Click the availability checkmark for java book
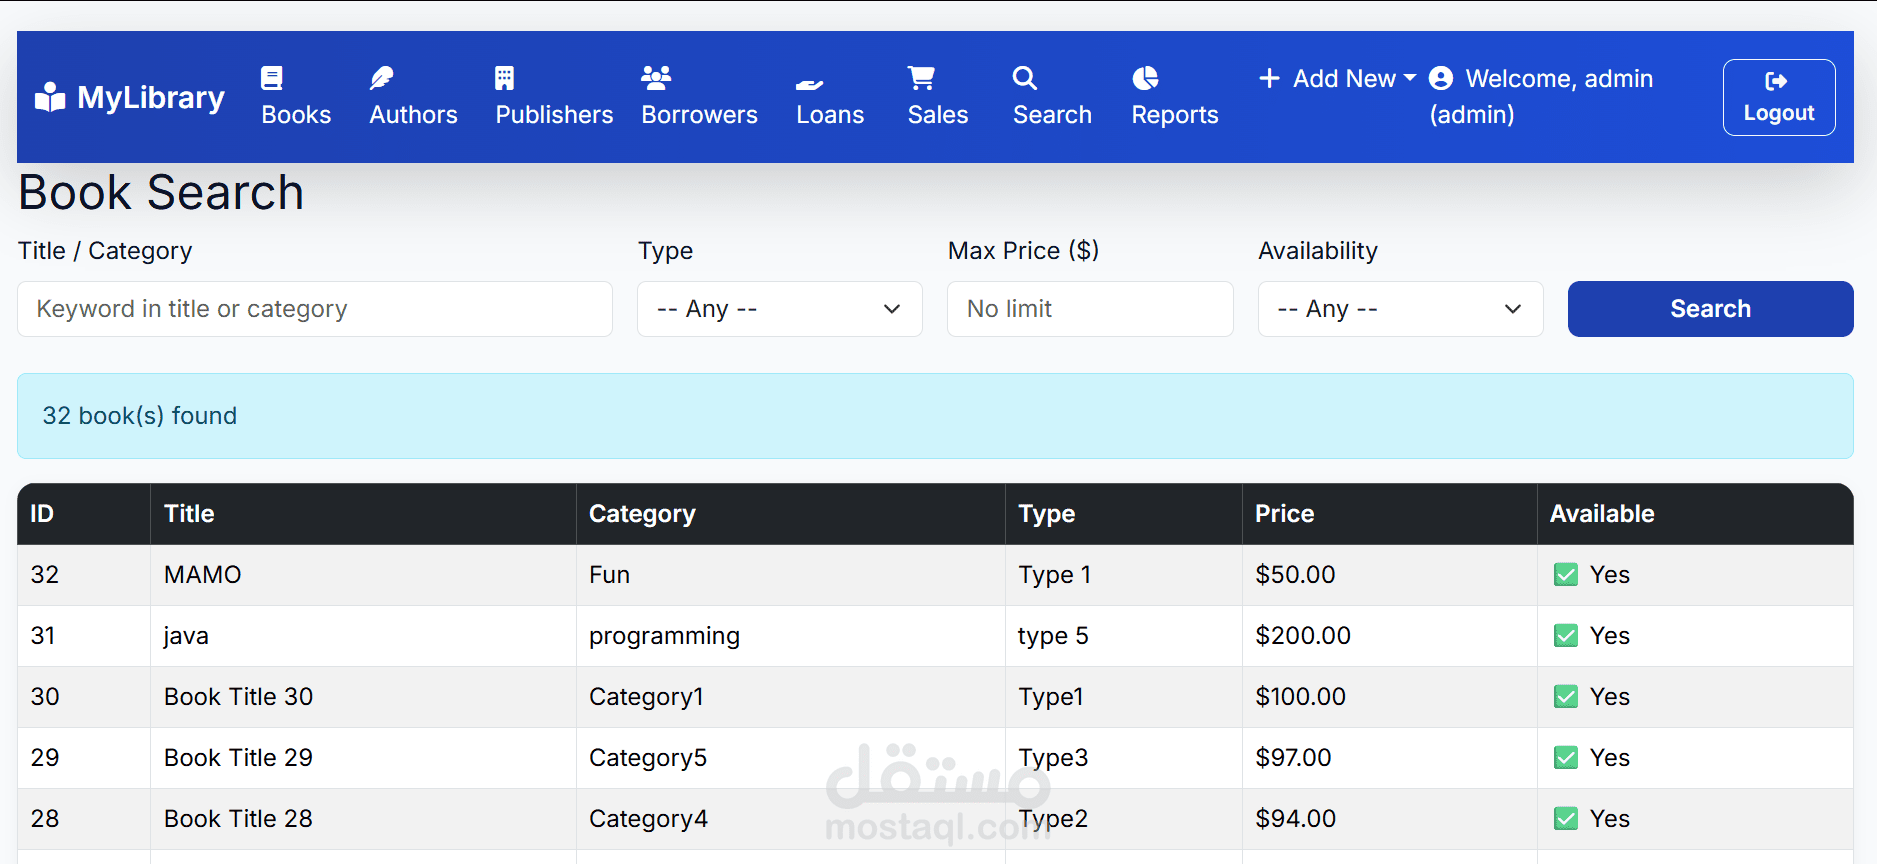 1566,636
